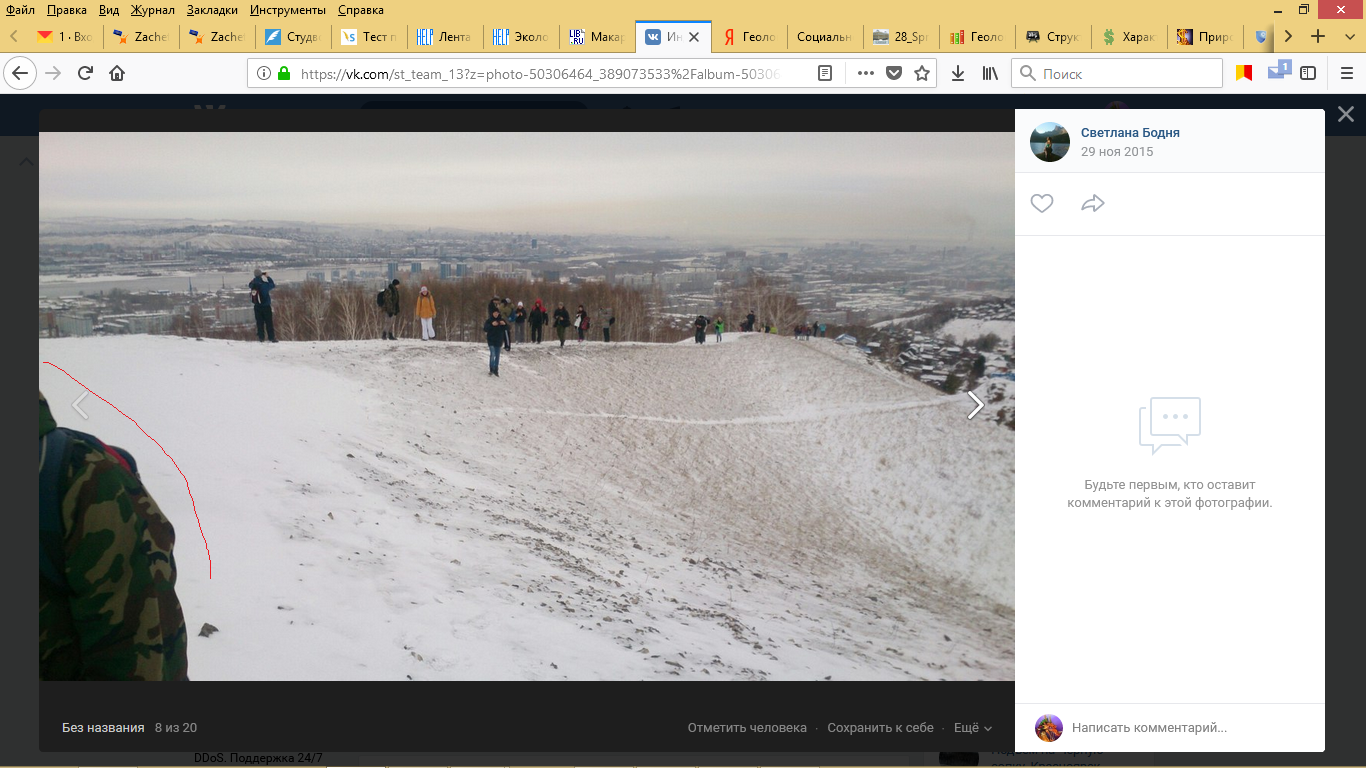Screen dimensions: 1366x768
Task: Share the photo using the arrow icon
Action: (1093, 204)
